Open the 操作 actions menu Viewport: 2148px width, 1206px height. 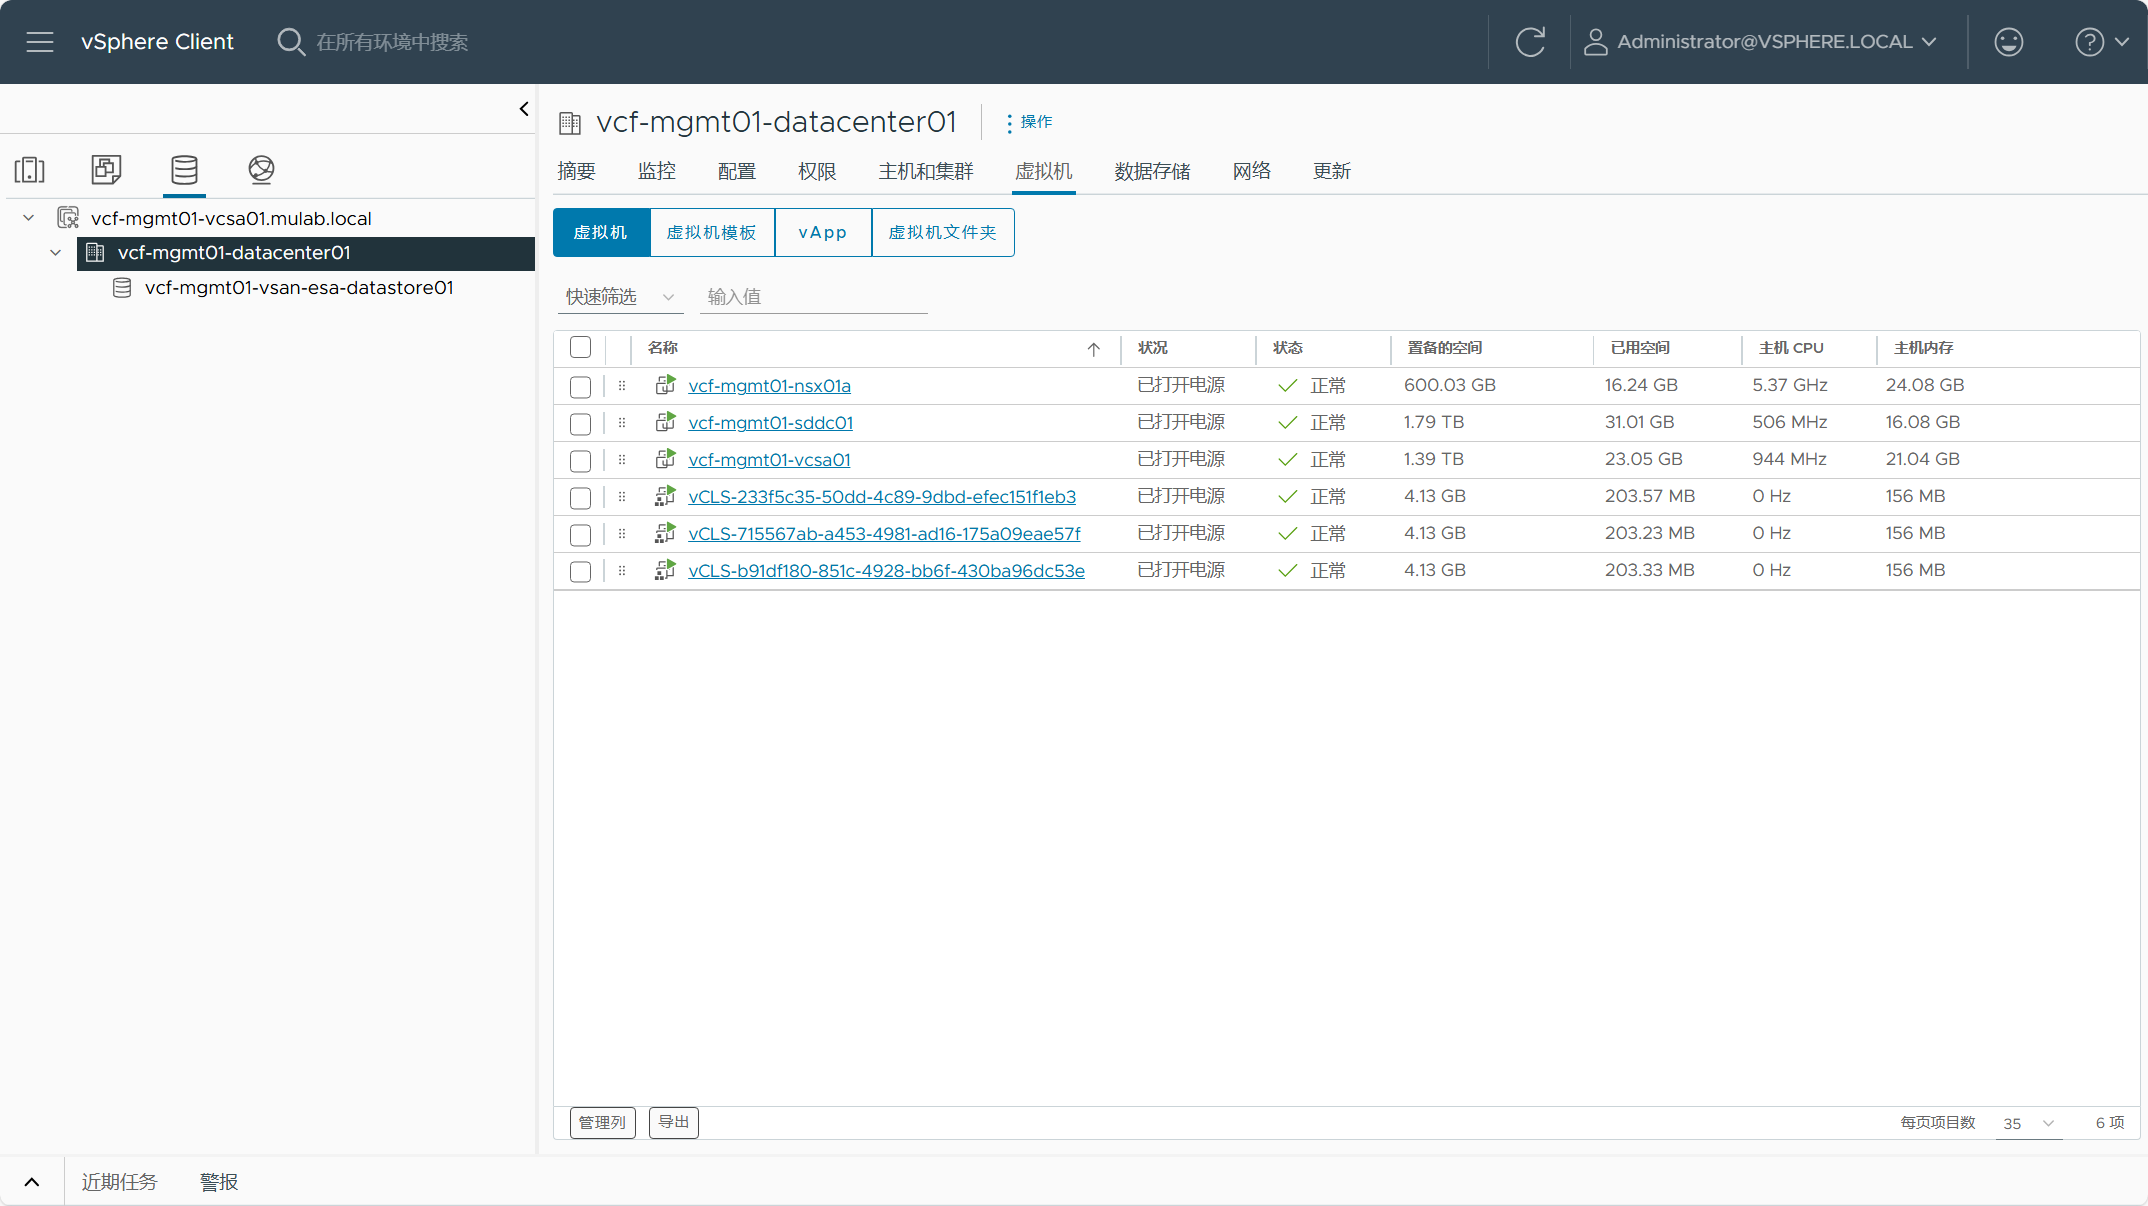(1029, 122)
